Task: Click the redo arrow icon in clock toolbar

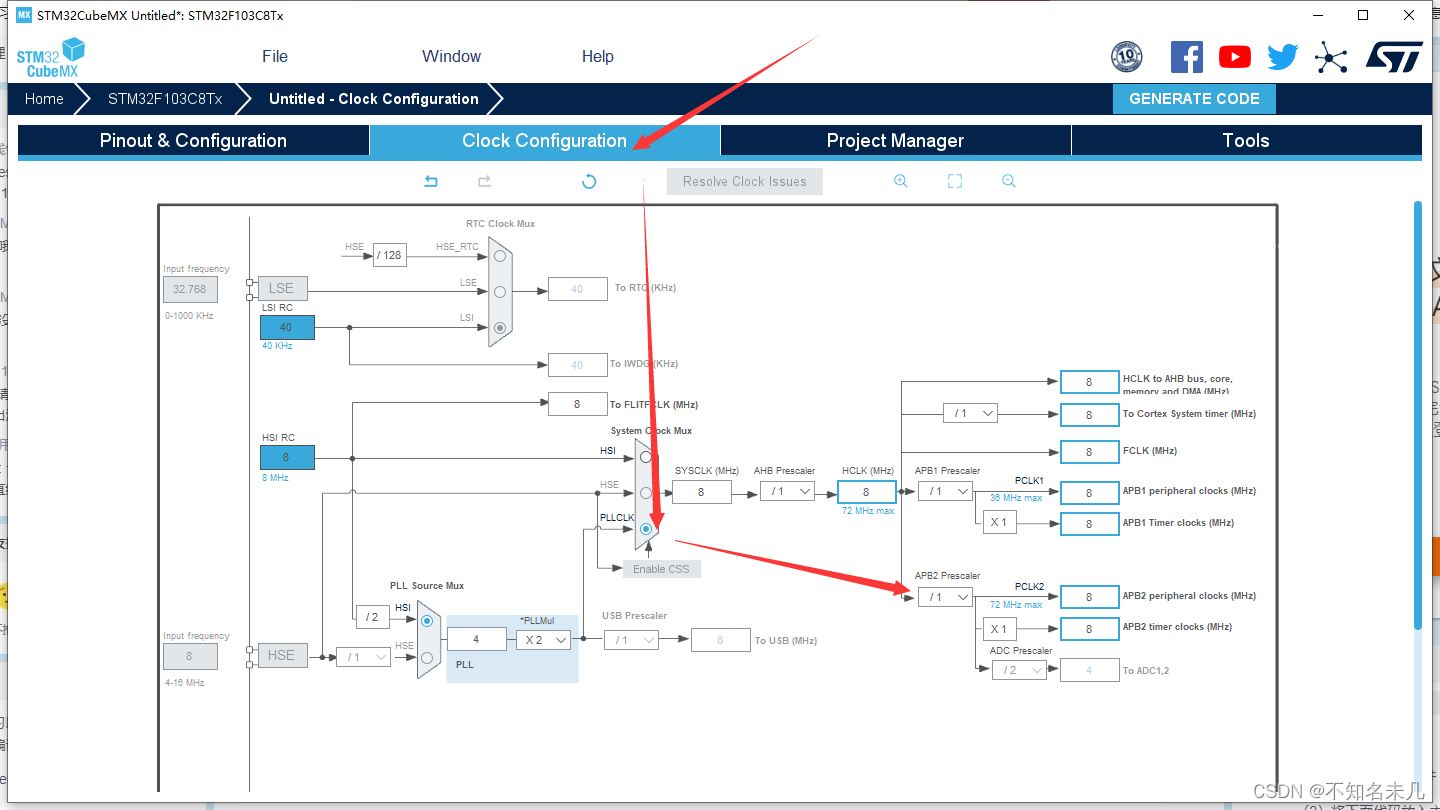Action: tap(484, 181)
